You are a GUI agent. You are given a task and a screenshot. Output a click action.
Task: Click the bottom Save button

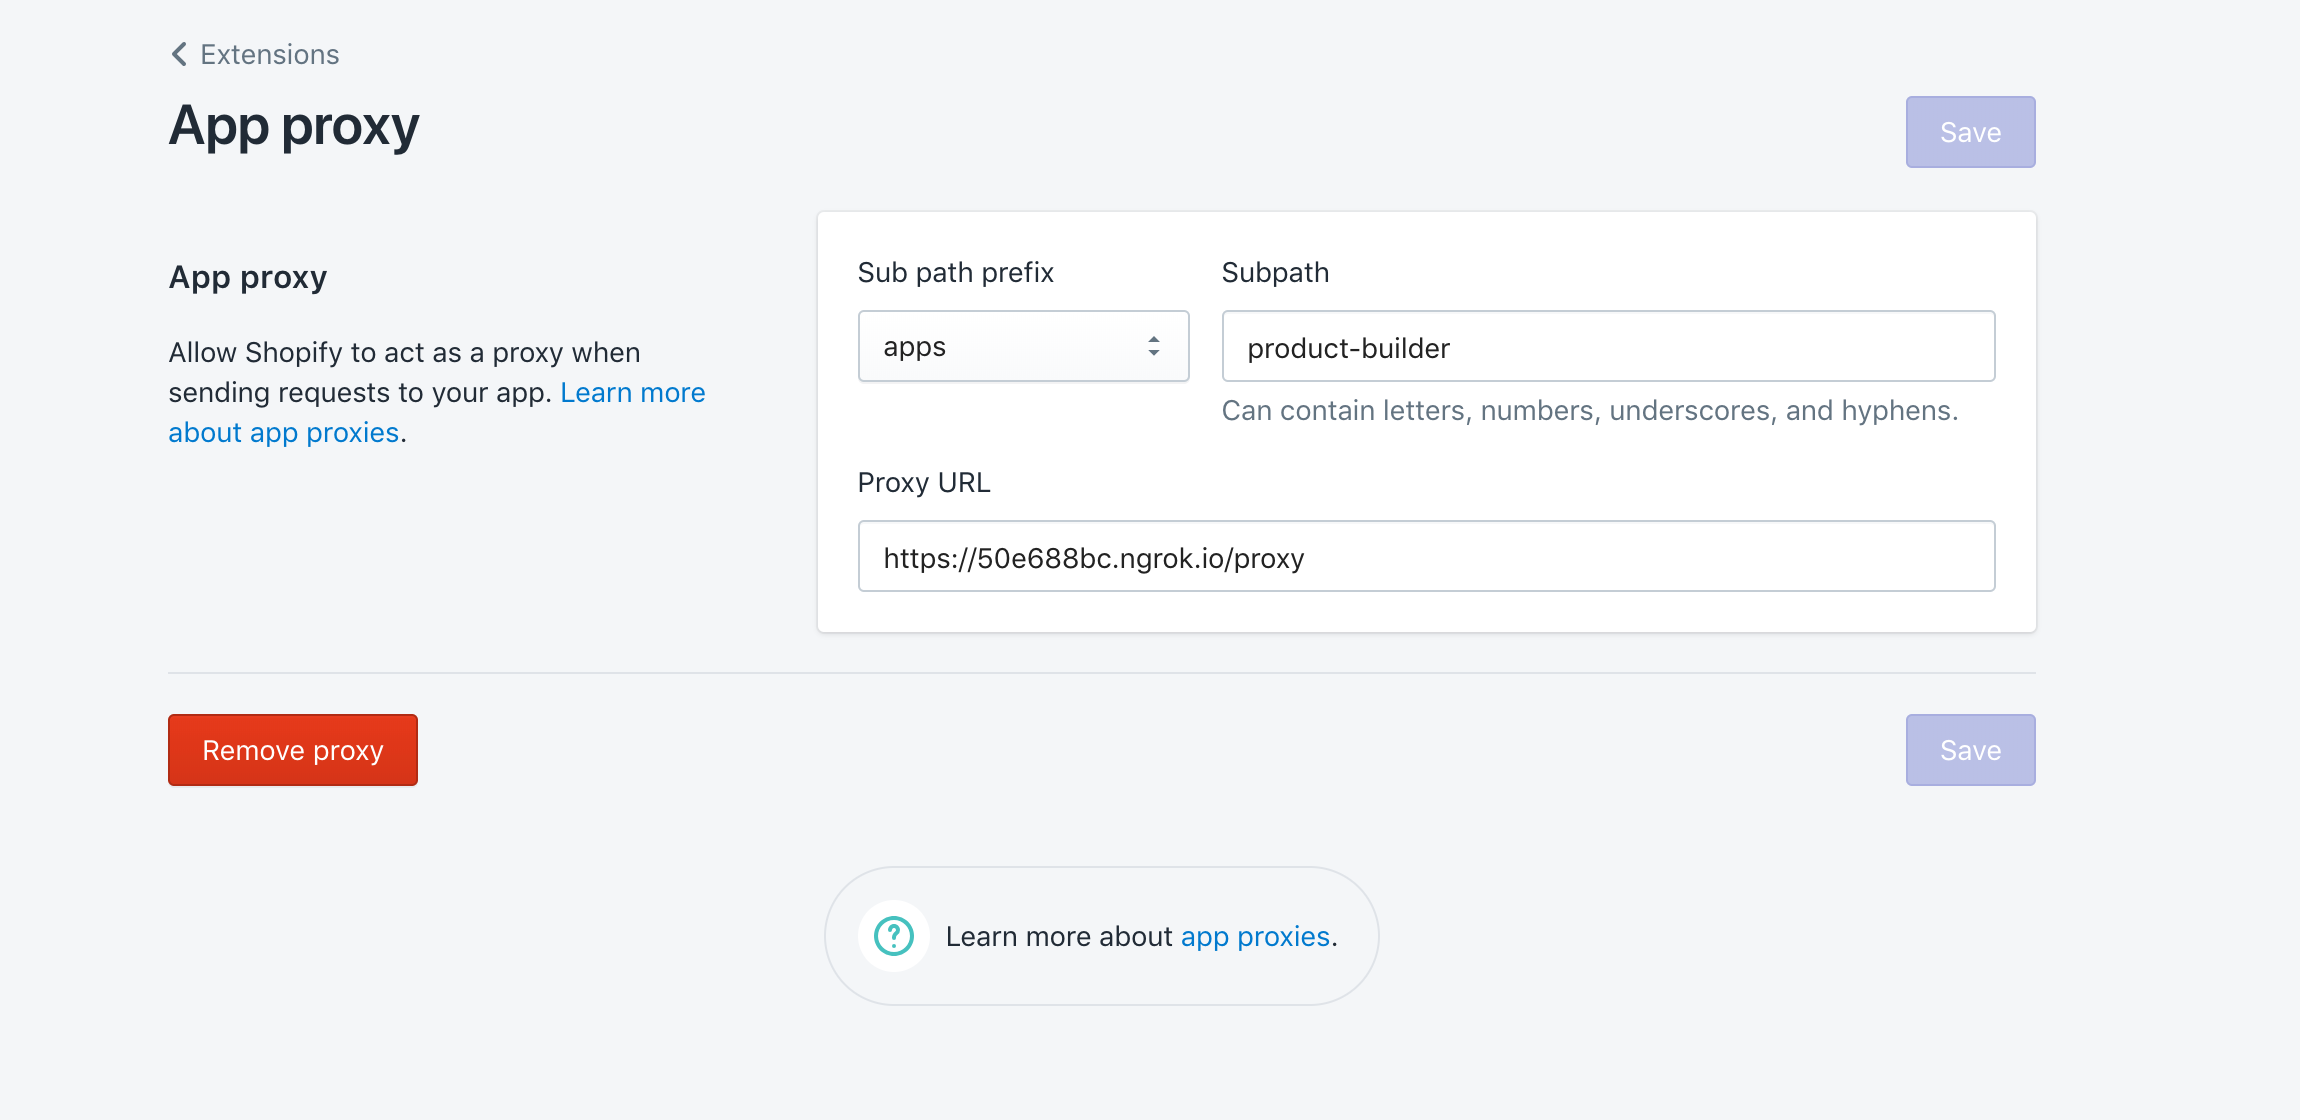(x=1970, y=750)
